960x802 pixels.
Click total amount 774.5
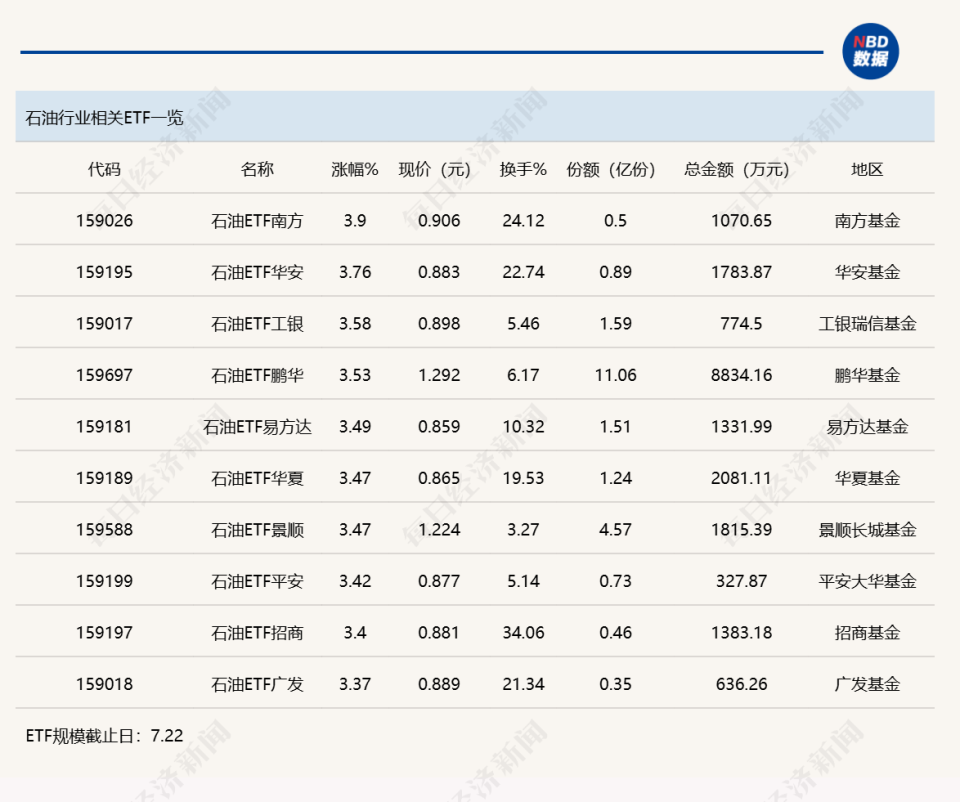[x=741, y=323]
